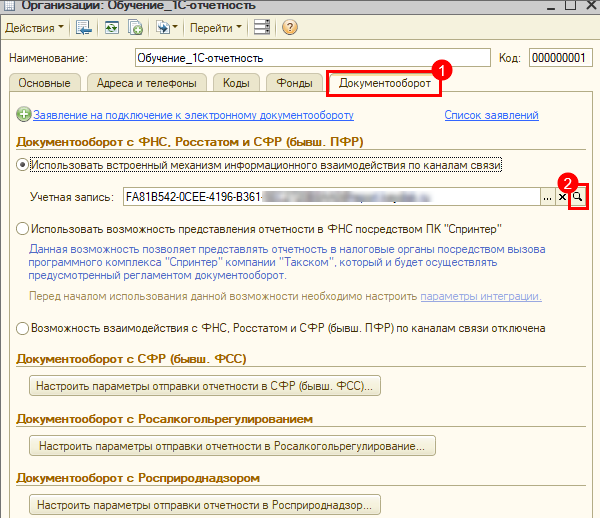Switch to the Основные tab
The image size is (600, 518).
[x=42, y=83]
